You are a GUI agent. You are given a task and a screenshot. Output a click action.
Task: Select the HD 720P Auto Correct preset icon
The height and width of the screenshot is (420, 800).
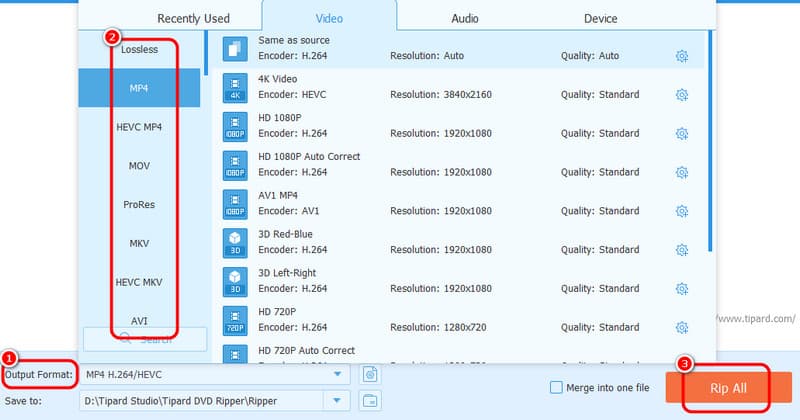pos(235,354)
